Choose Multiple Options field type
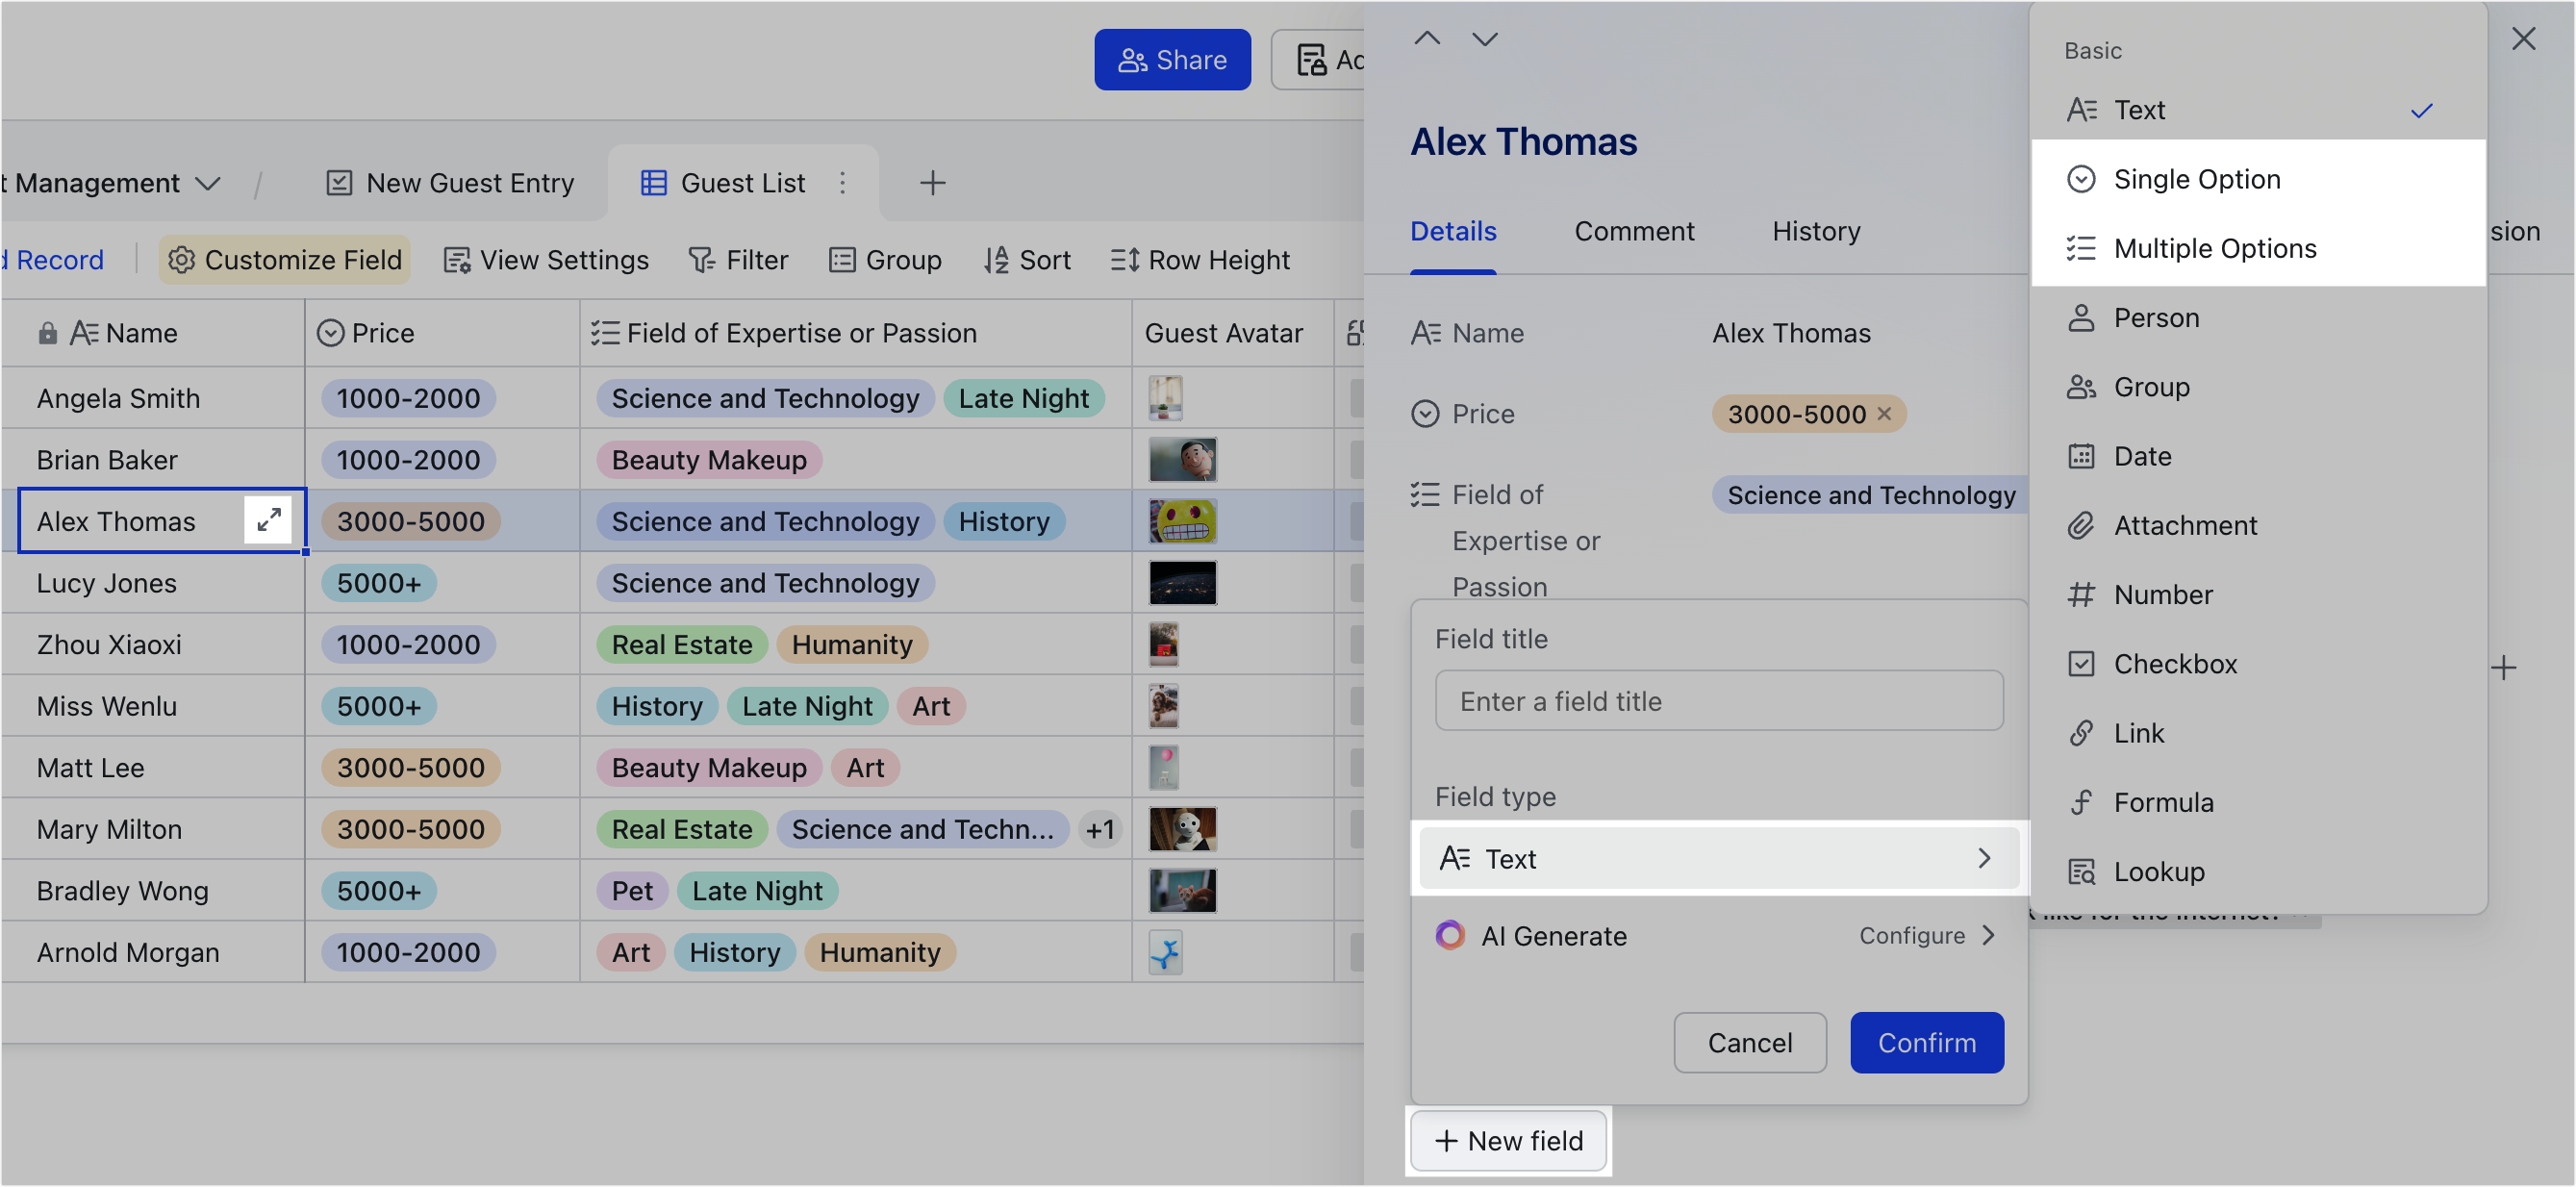 (2214, 248)
